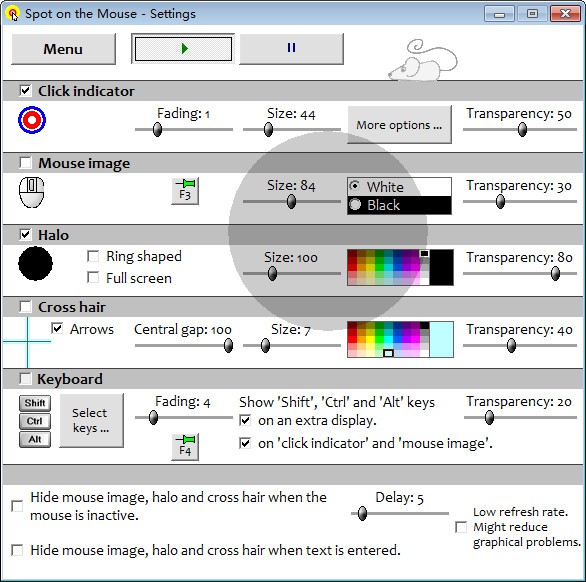Maximize the Settings window

point(532,14)
